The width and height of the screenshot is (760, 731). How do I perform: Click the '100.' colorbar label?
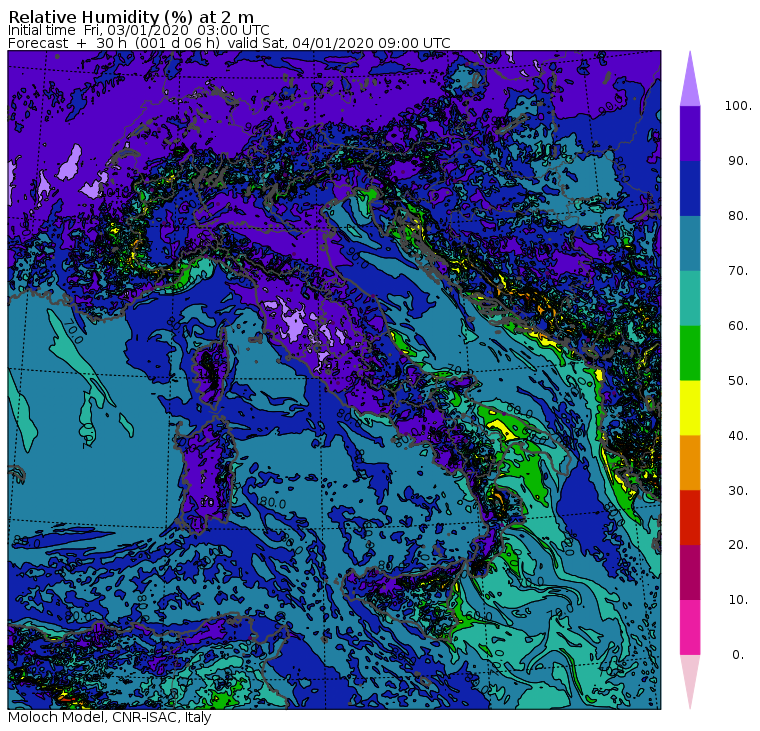point(738,106)
